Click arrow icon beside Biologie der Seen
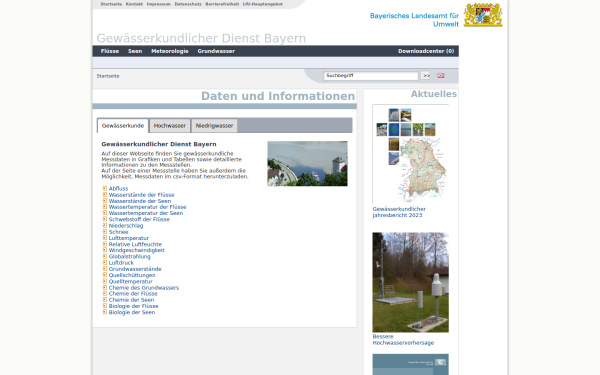The height and width of the screenshot is (375, 600). point(104,312)
